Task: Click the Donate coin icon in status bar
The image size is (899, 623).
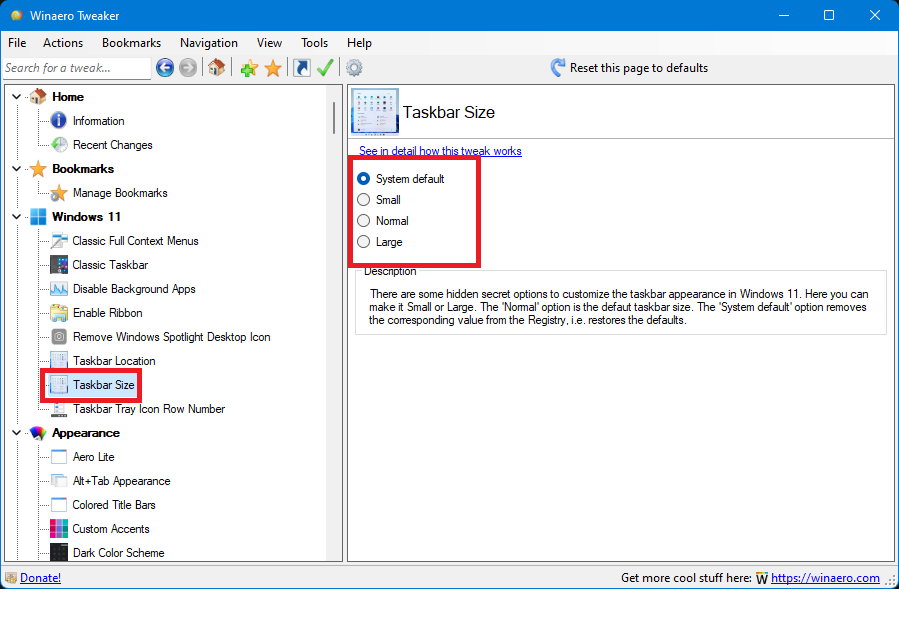Action: (11, 578)
